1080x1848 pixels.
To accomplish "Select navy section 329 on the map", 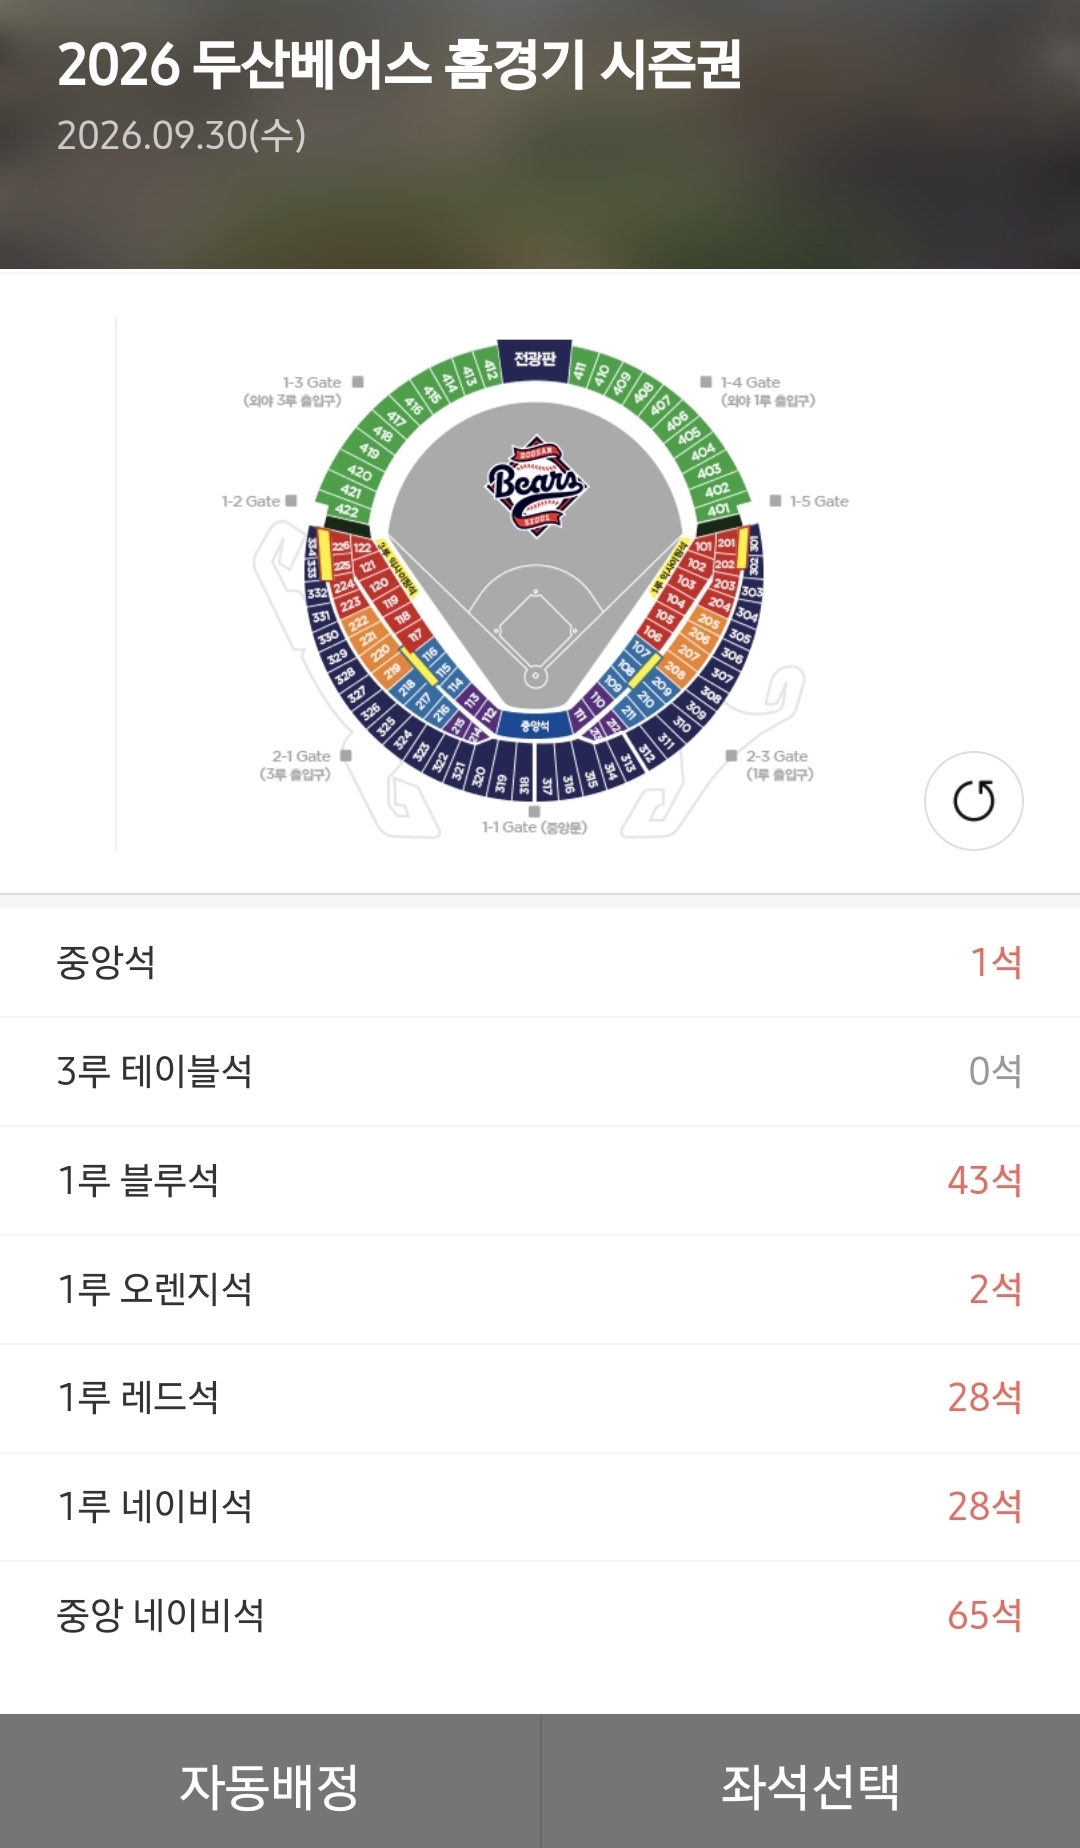I will [x=337, y=656].
